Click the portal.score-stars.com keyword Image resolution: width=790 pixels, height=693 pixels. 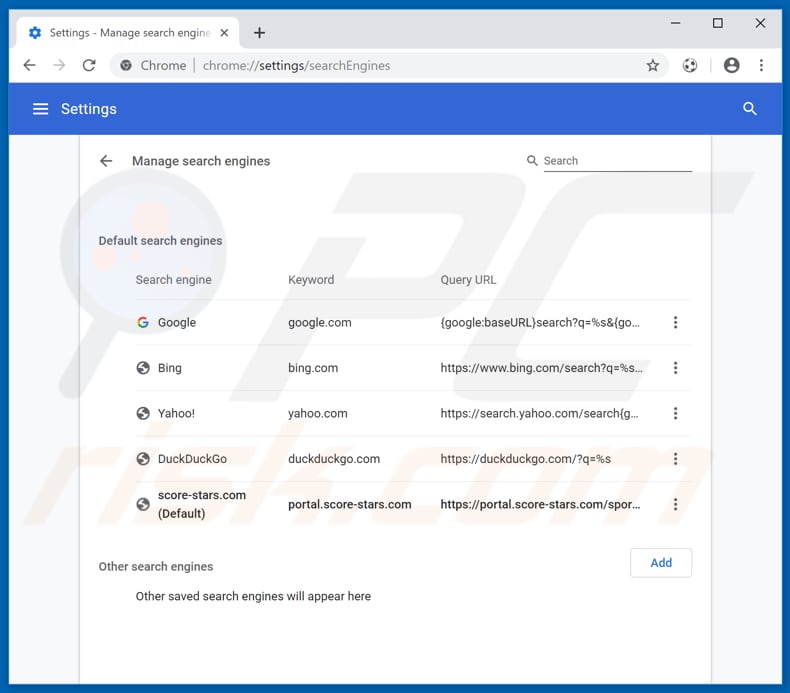350,504
